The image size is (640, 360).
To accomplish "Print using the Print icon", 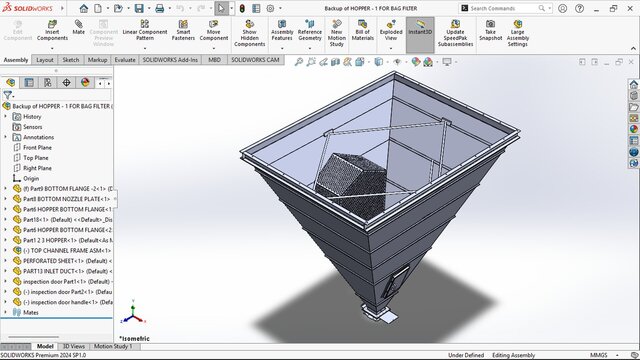I will point(160,8).
